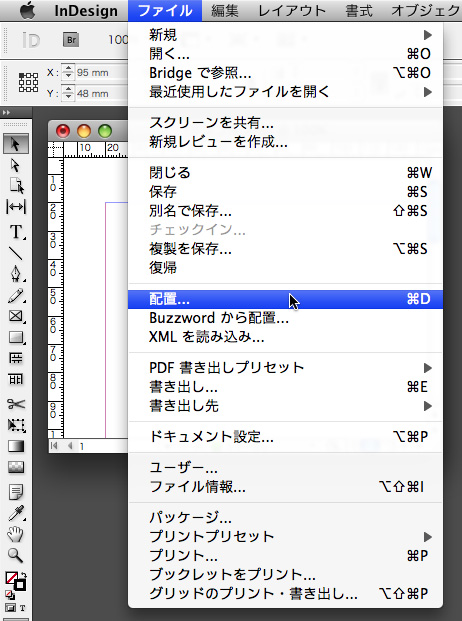Image resolution: width=462 pixels, height=621 pixels.
Task: Select the Pencil tool
Action: tap(16, 295)
